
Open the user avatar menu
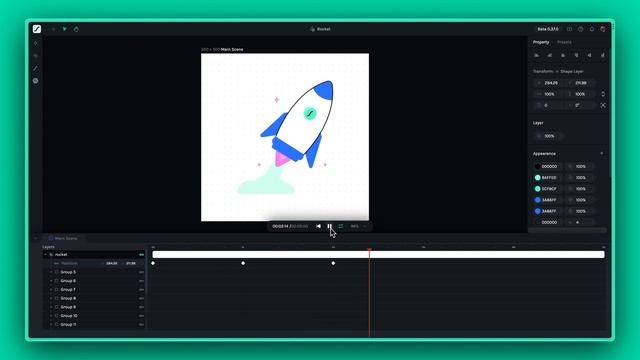(603, 29)
